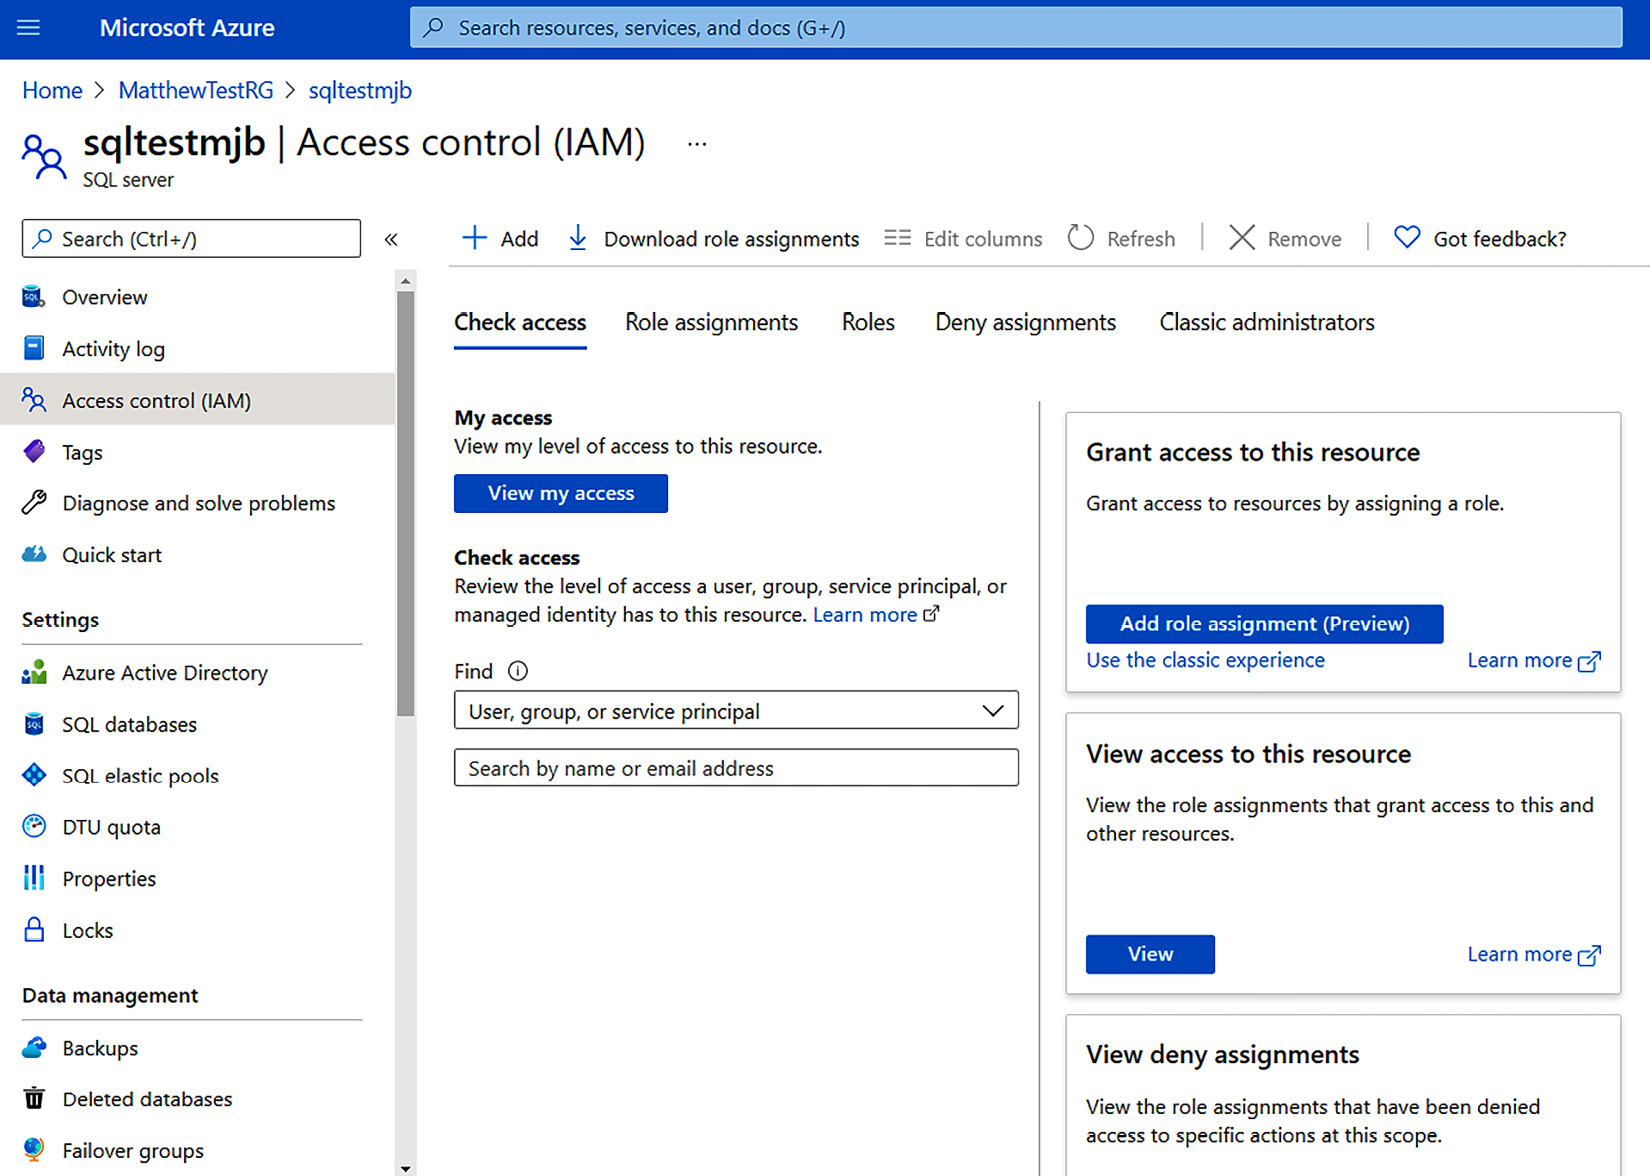Click Add role assignment (Preview) button
The image size is (1650, 1176).
tap(1264, 624)
